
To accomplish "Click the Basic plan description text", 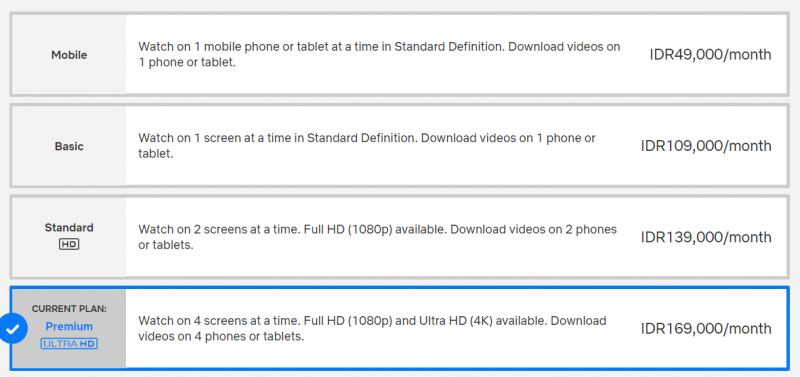I will point(367,146).
